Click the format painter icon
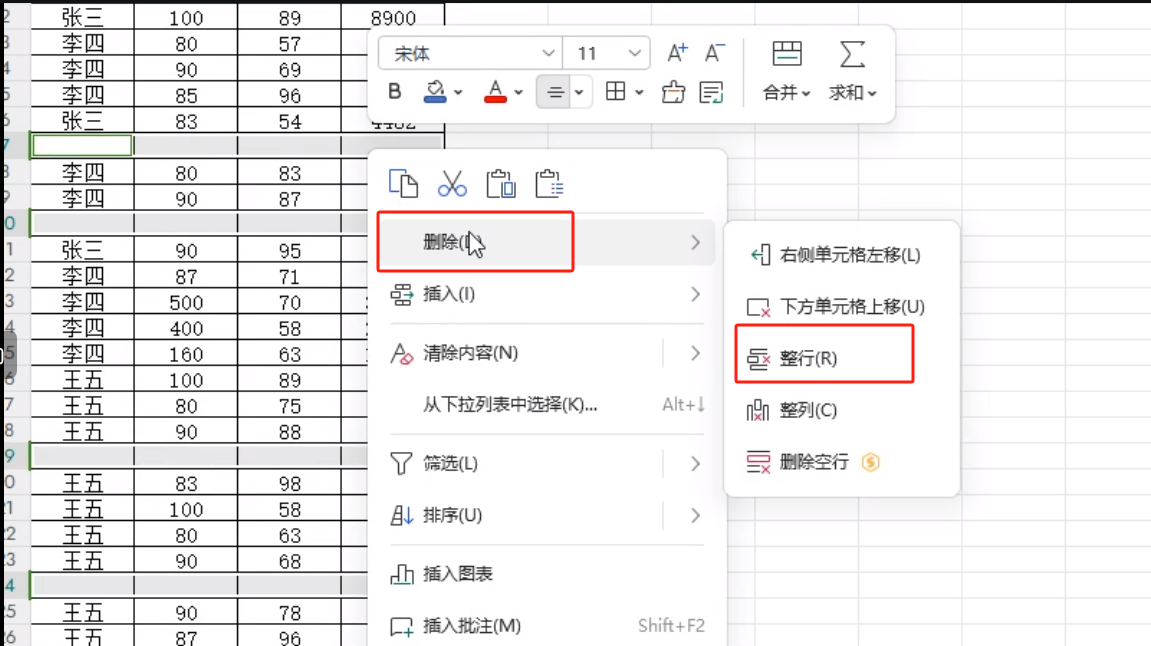Screen dimensions: 1151x646 (673, 92)
